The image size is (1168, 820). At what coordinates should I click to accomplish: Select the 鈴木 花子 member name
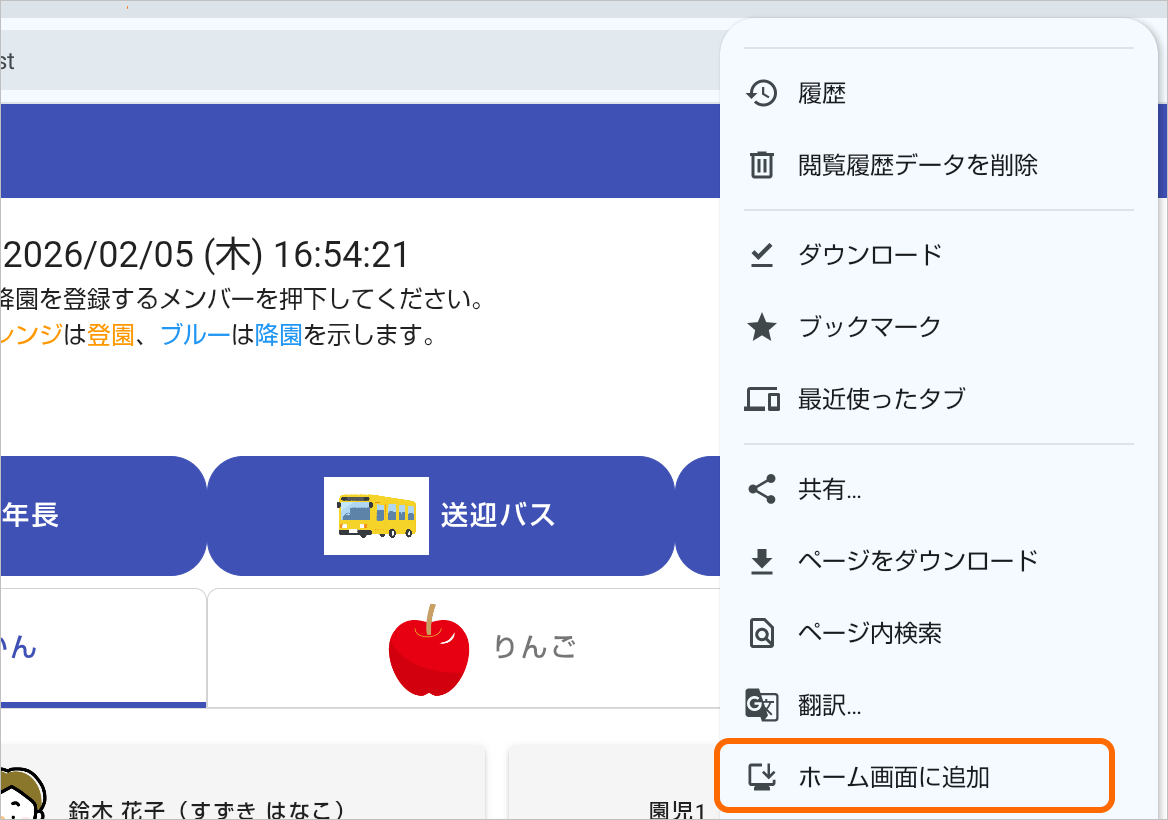pos(207,808)
